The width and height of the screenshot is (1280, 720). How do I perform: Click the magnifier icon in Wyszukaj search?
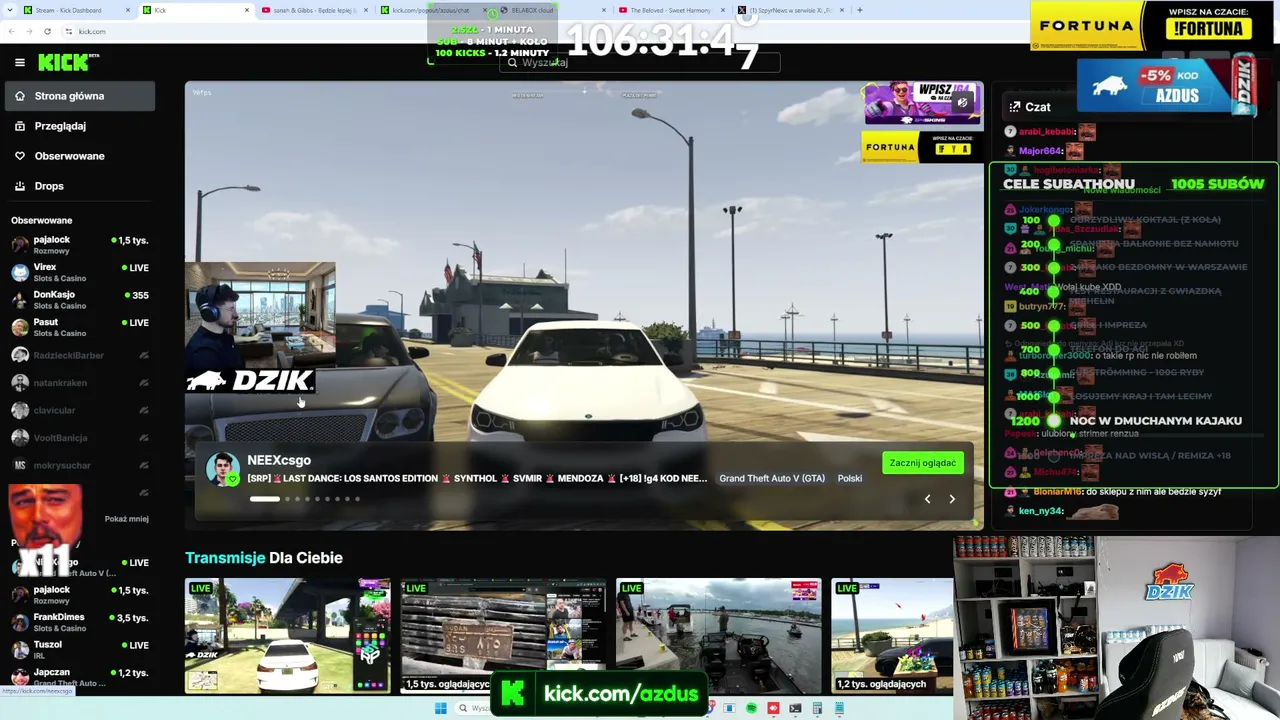point(512,62)
